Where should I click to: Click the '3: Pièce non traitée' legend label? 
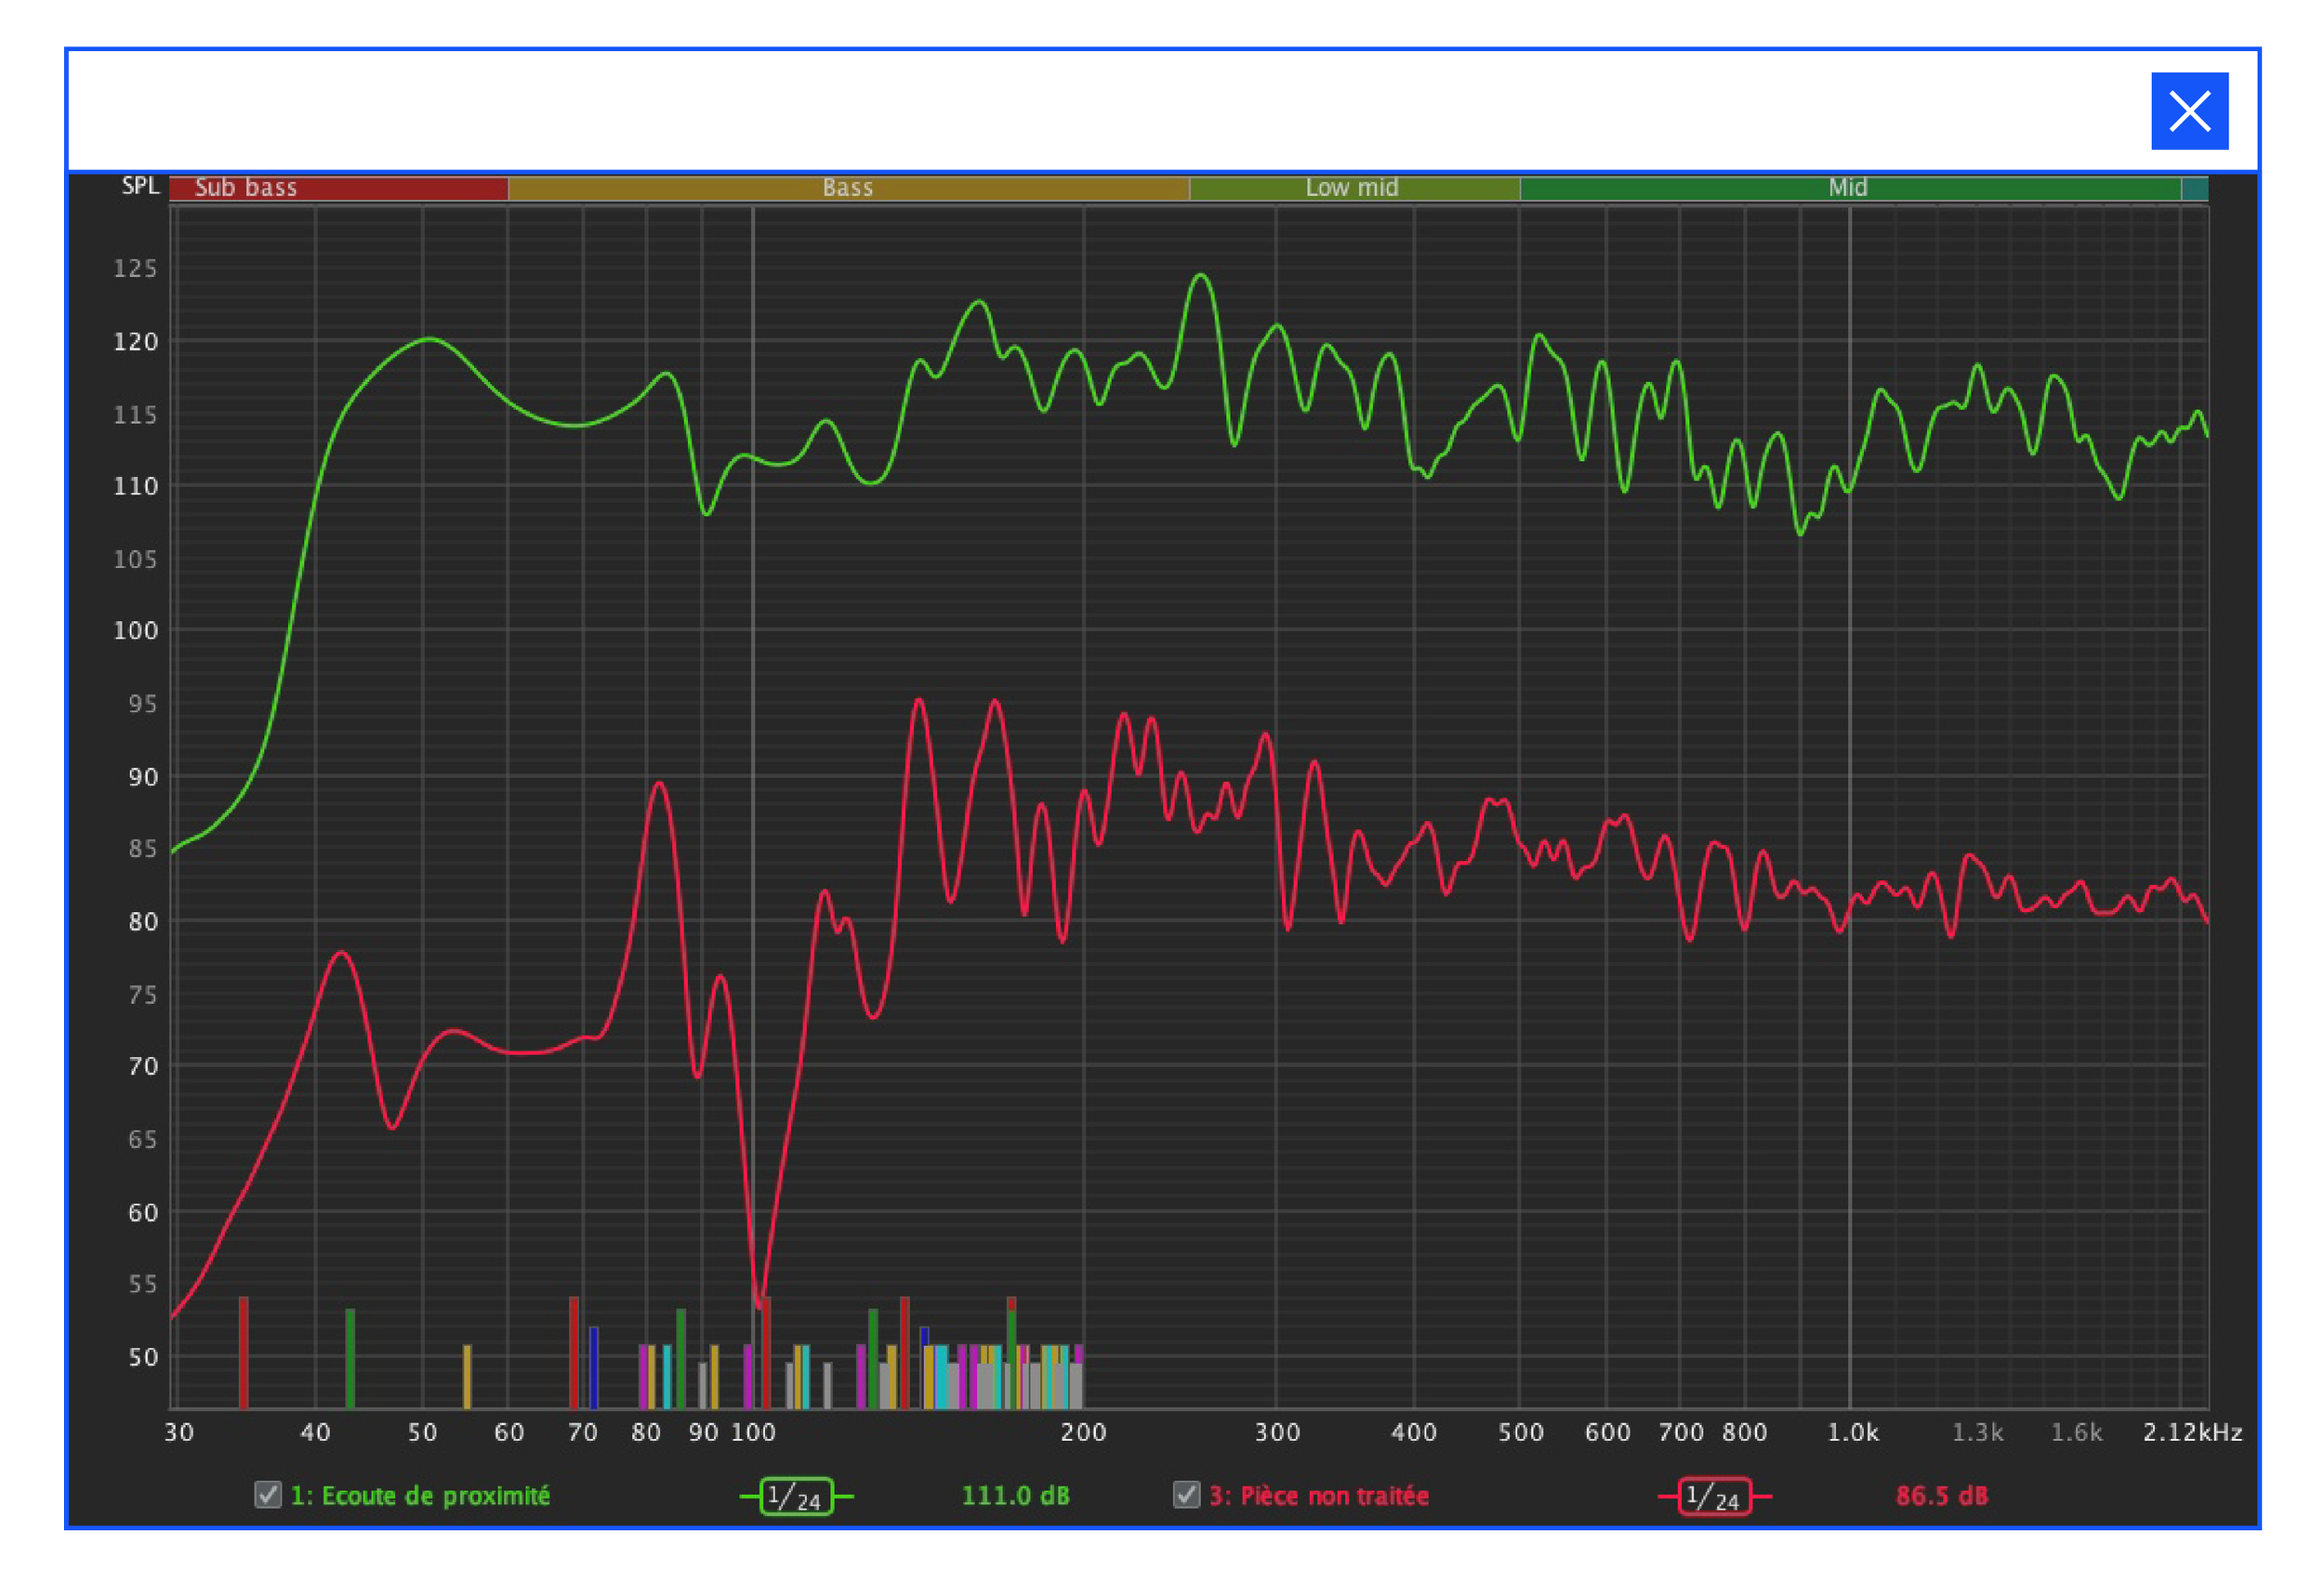pos(1319,1496)
